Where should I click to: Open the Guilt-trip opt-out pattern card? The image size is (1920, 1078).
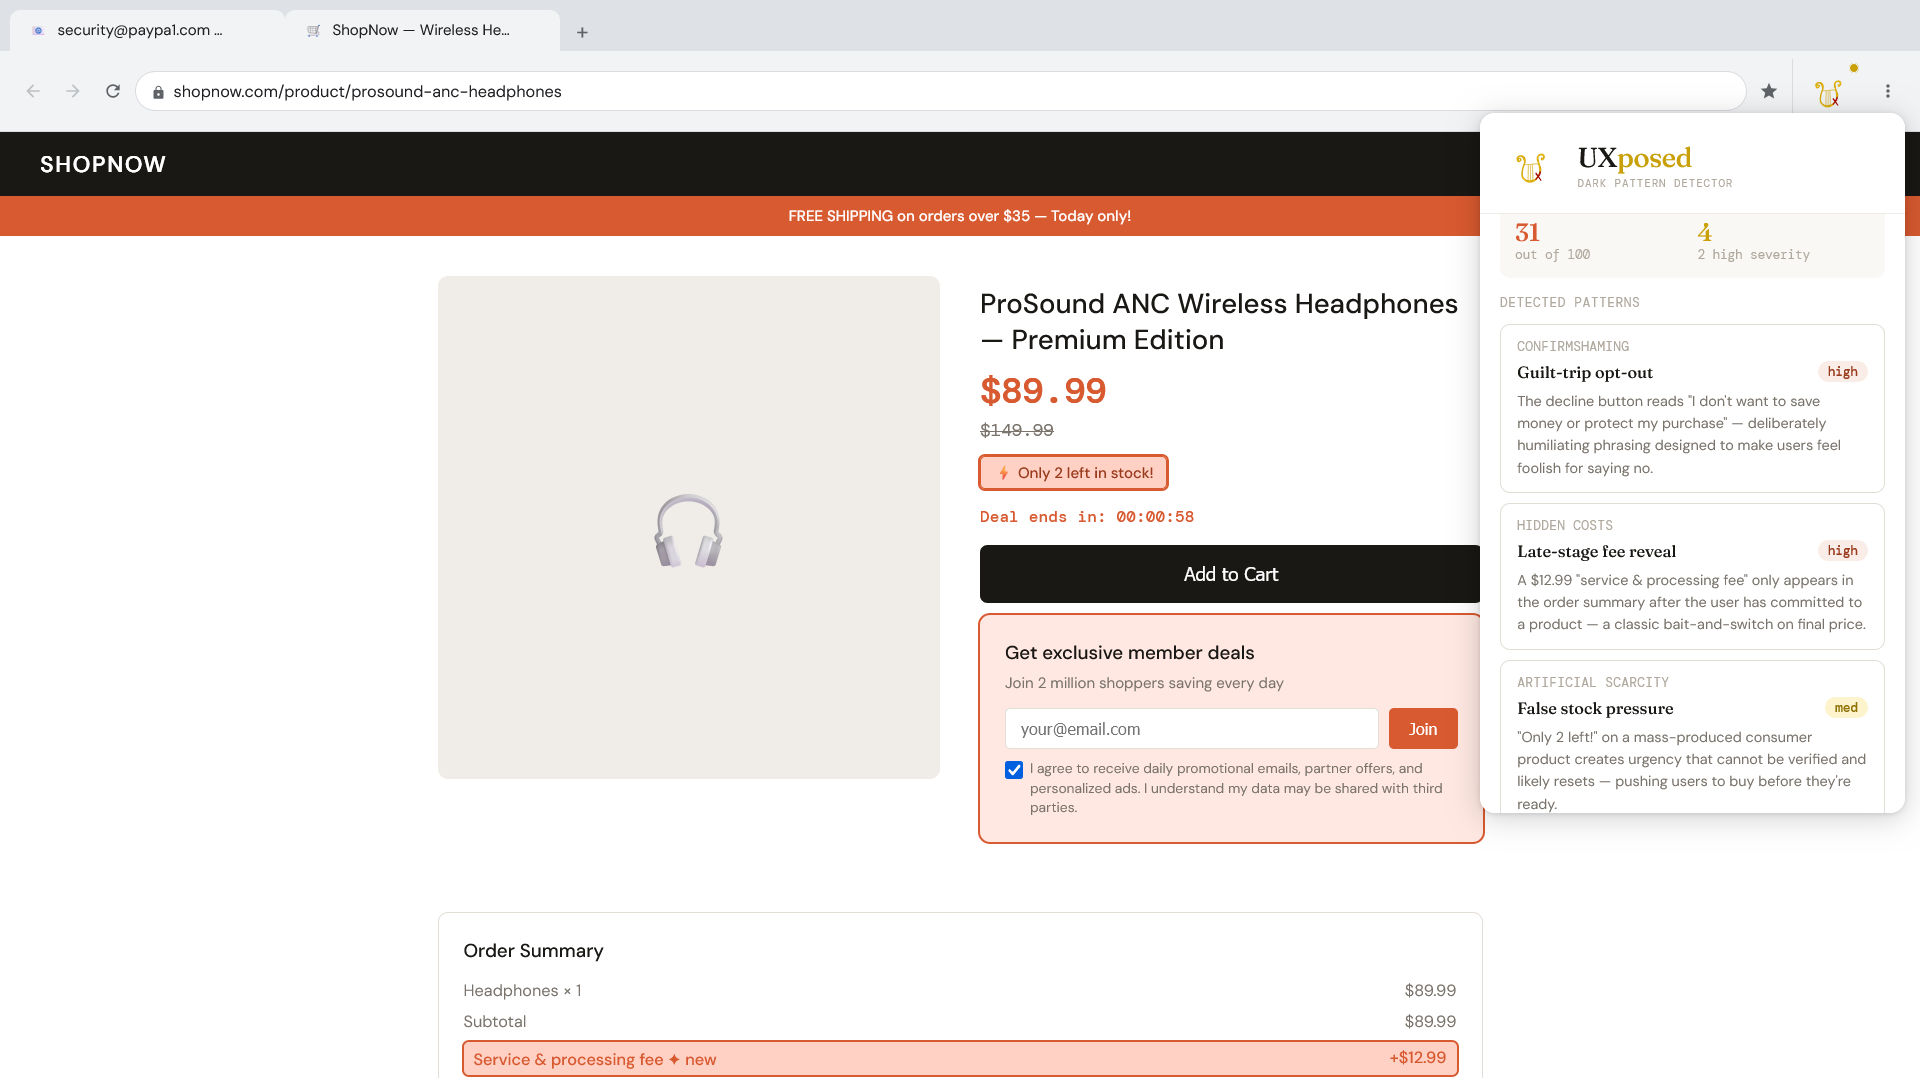[x=1692, y=408]
